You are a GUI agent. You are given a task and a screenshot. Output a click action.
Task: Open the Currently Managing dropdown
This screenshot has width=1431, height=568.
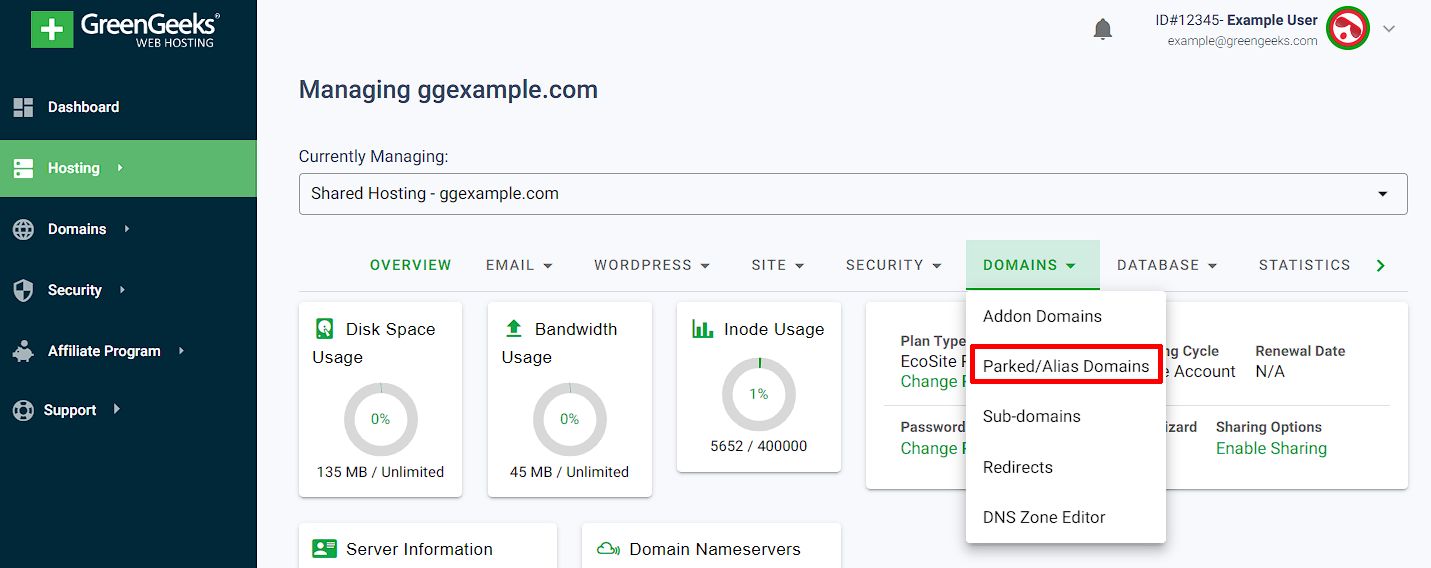pos(853,194)
